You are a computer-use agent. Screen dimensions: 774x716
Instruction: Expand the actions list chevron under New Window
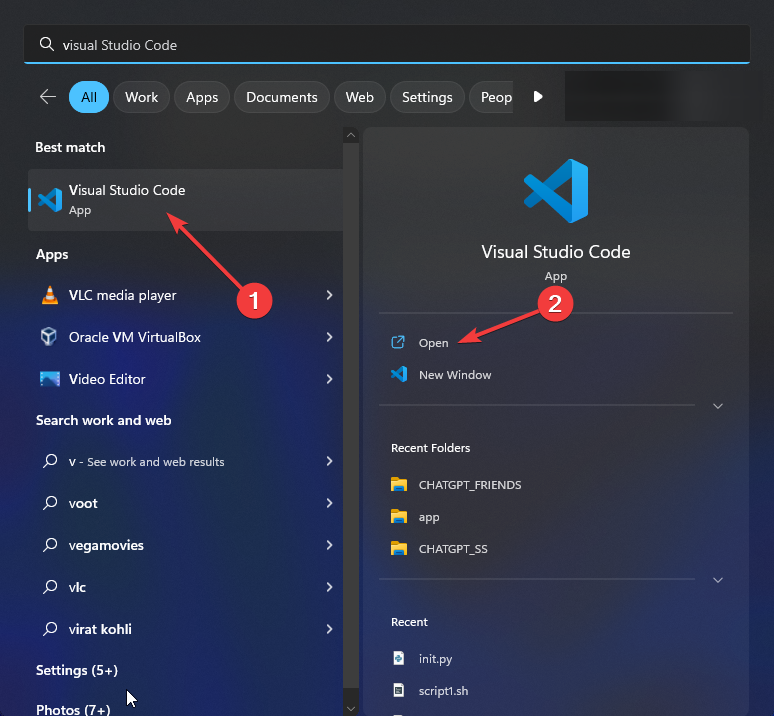[x=718, y=406]
